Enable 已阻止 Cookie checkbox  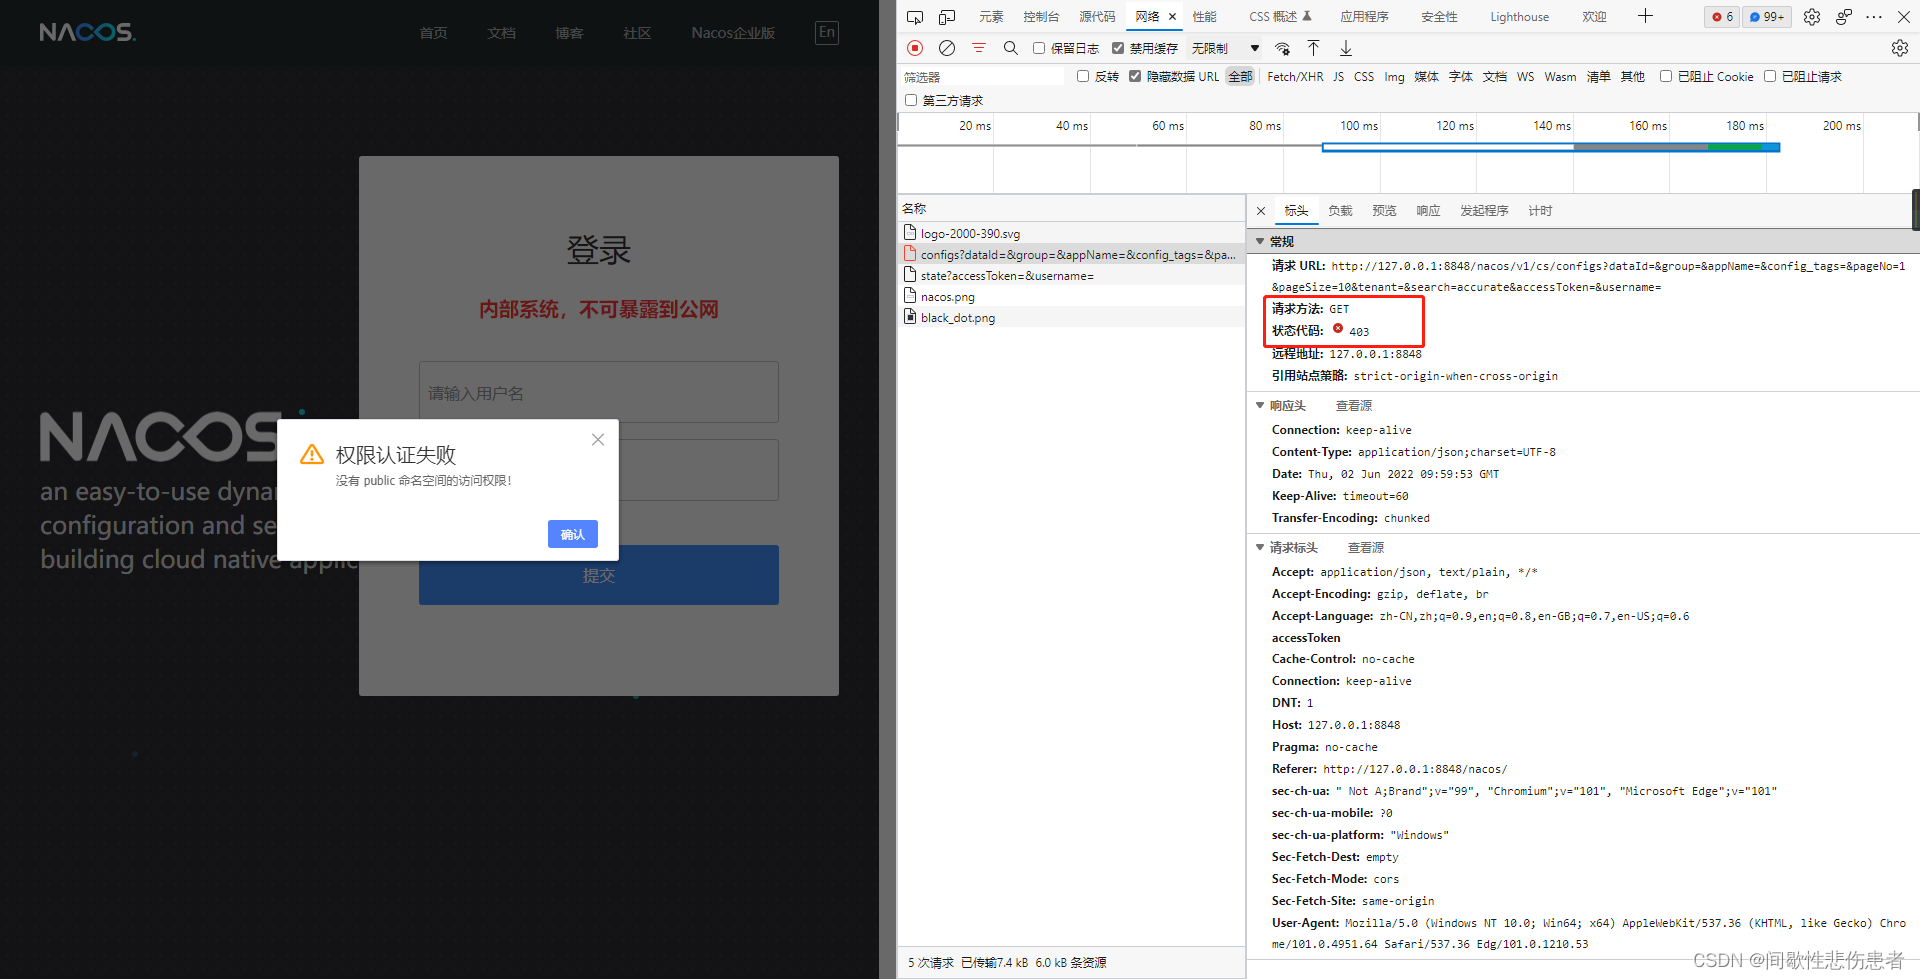coord(1666,76)
